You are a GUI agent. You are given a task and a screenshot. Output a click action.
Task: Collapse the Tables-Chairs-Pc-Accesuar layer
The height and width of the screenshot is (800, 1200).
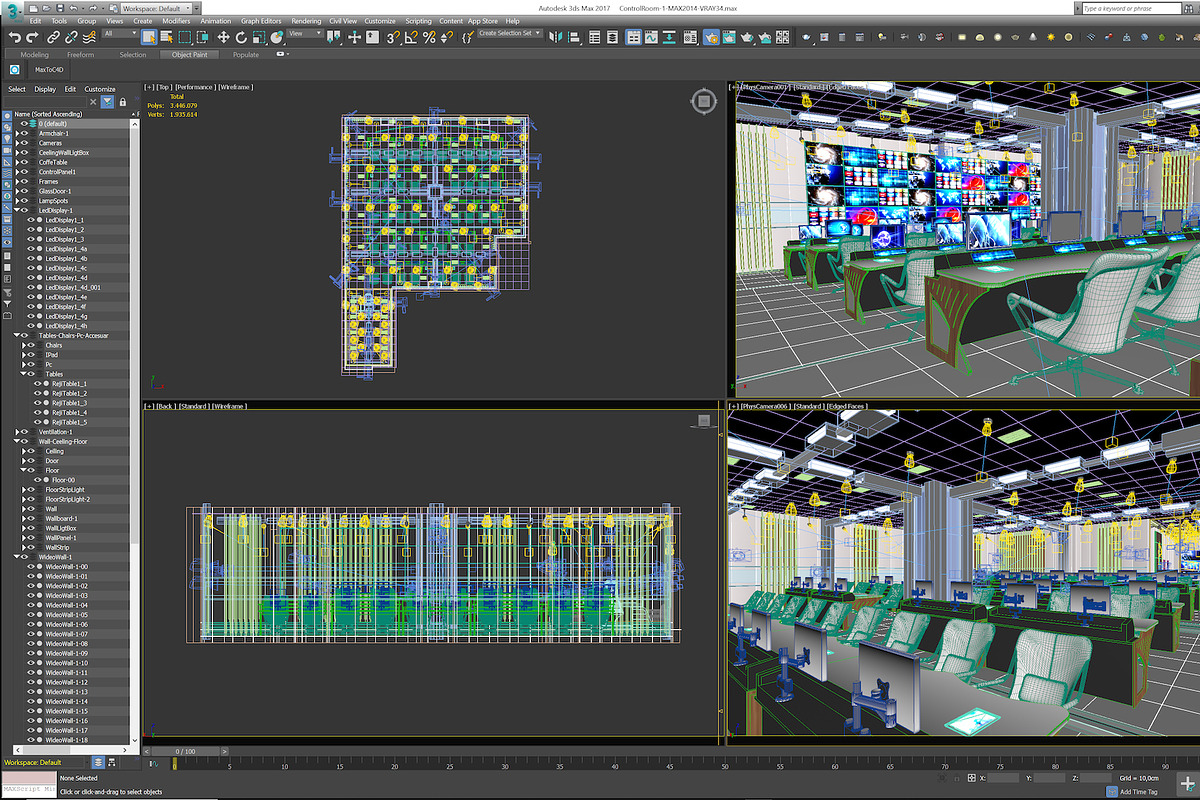(x=17, y=335)
